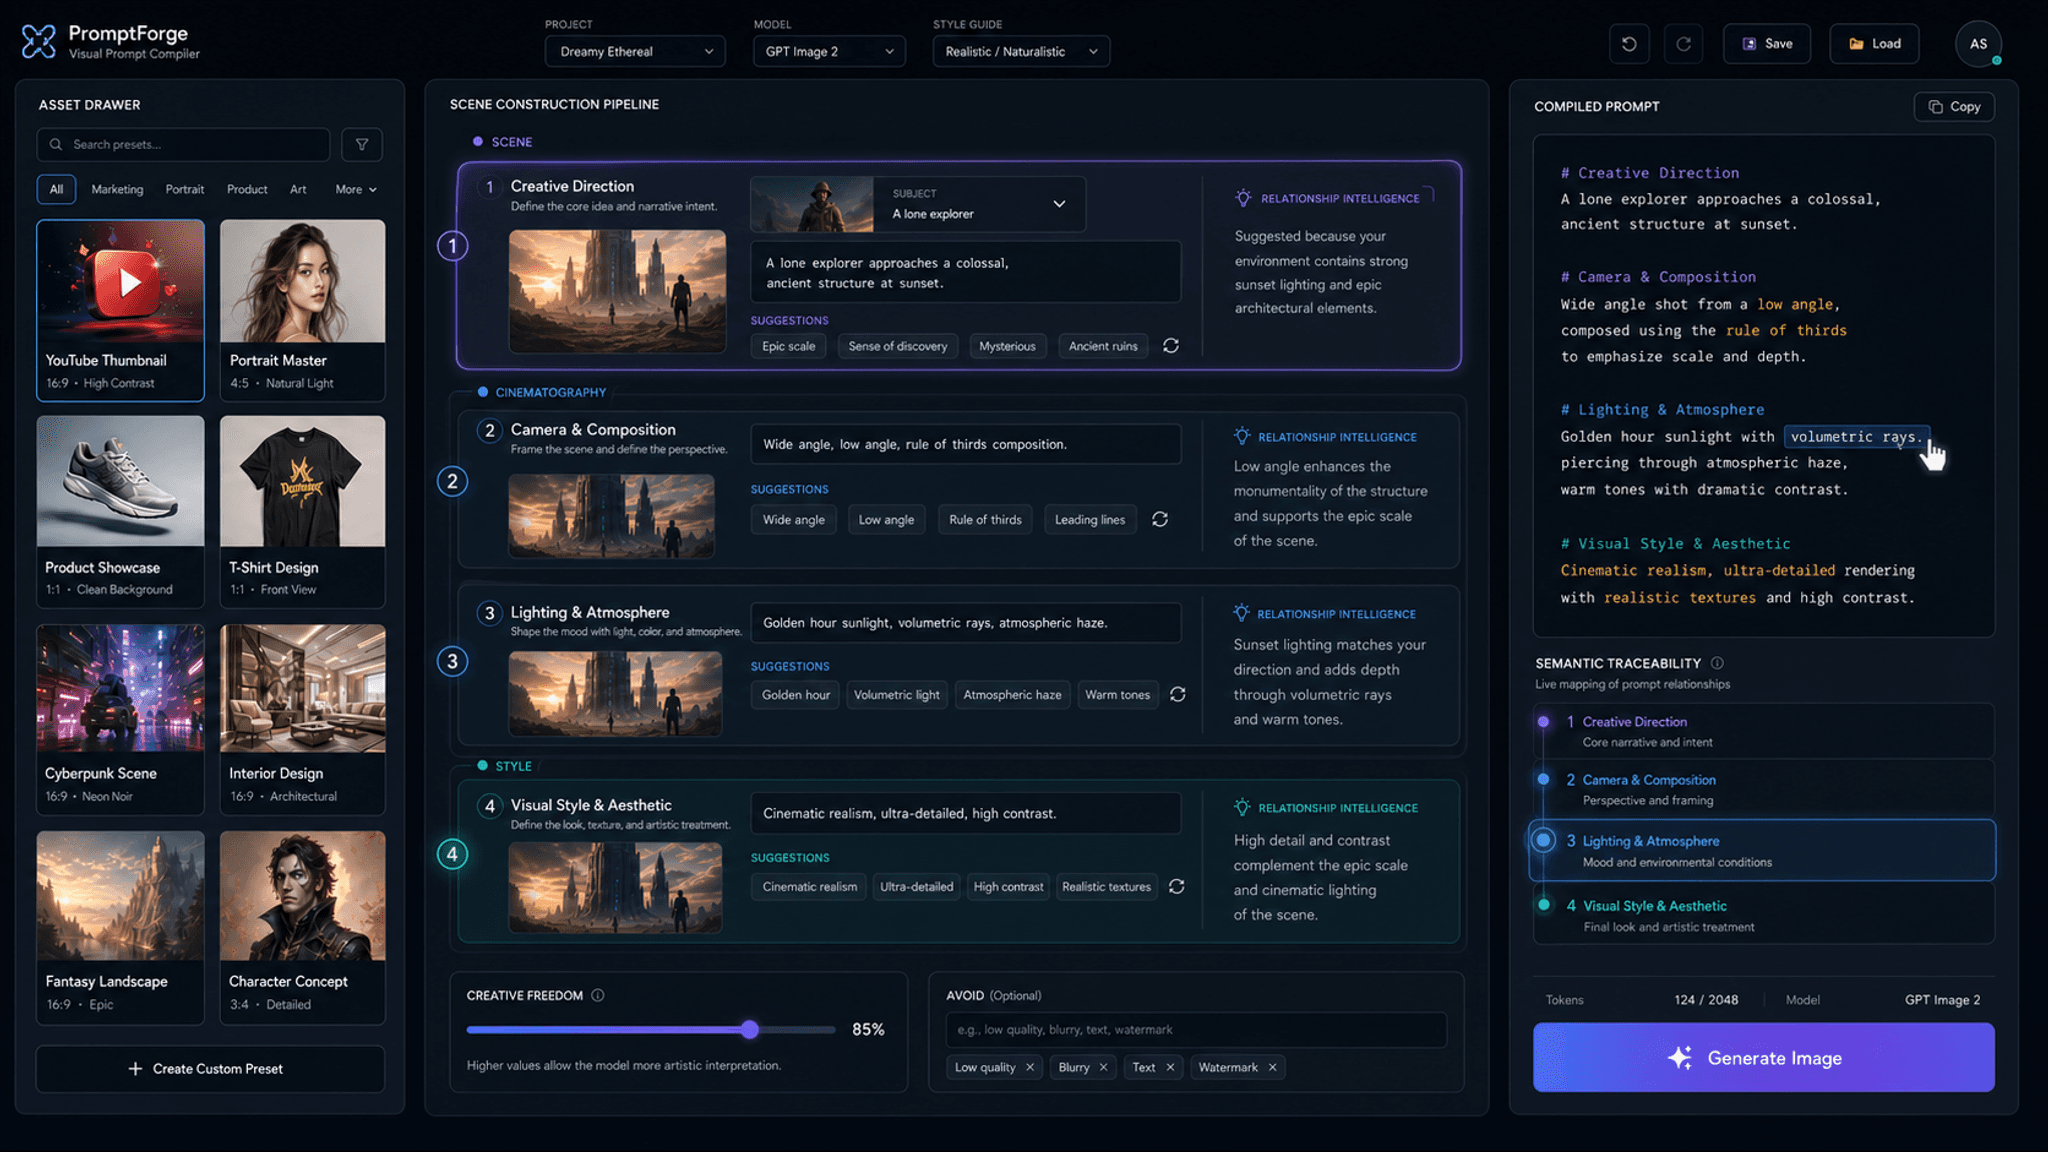Refresh Lighting & Atmosphere suggestions

(1178, 694)
